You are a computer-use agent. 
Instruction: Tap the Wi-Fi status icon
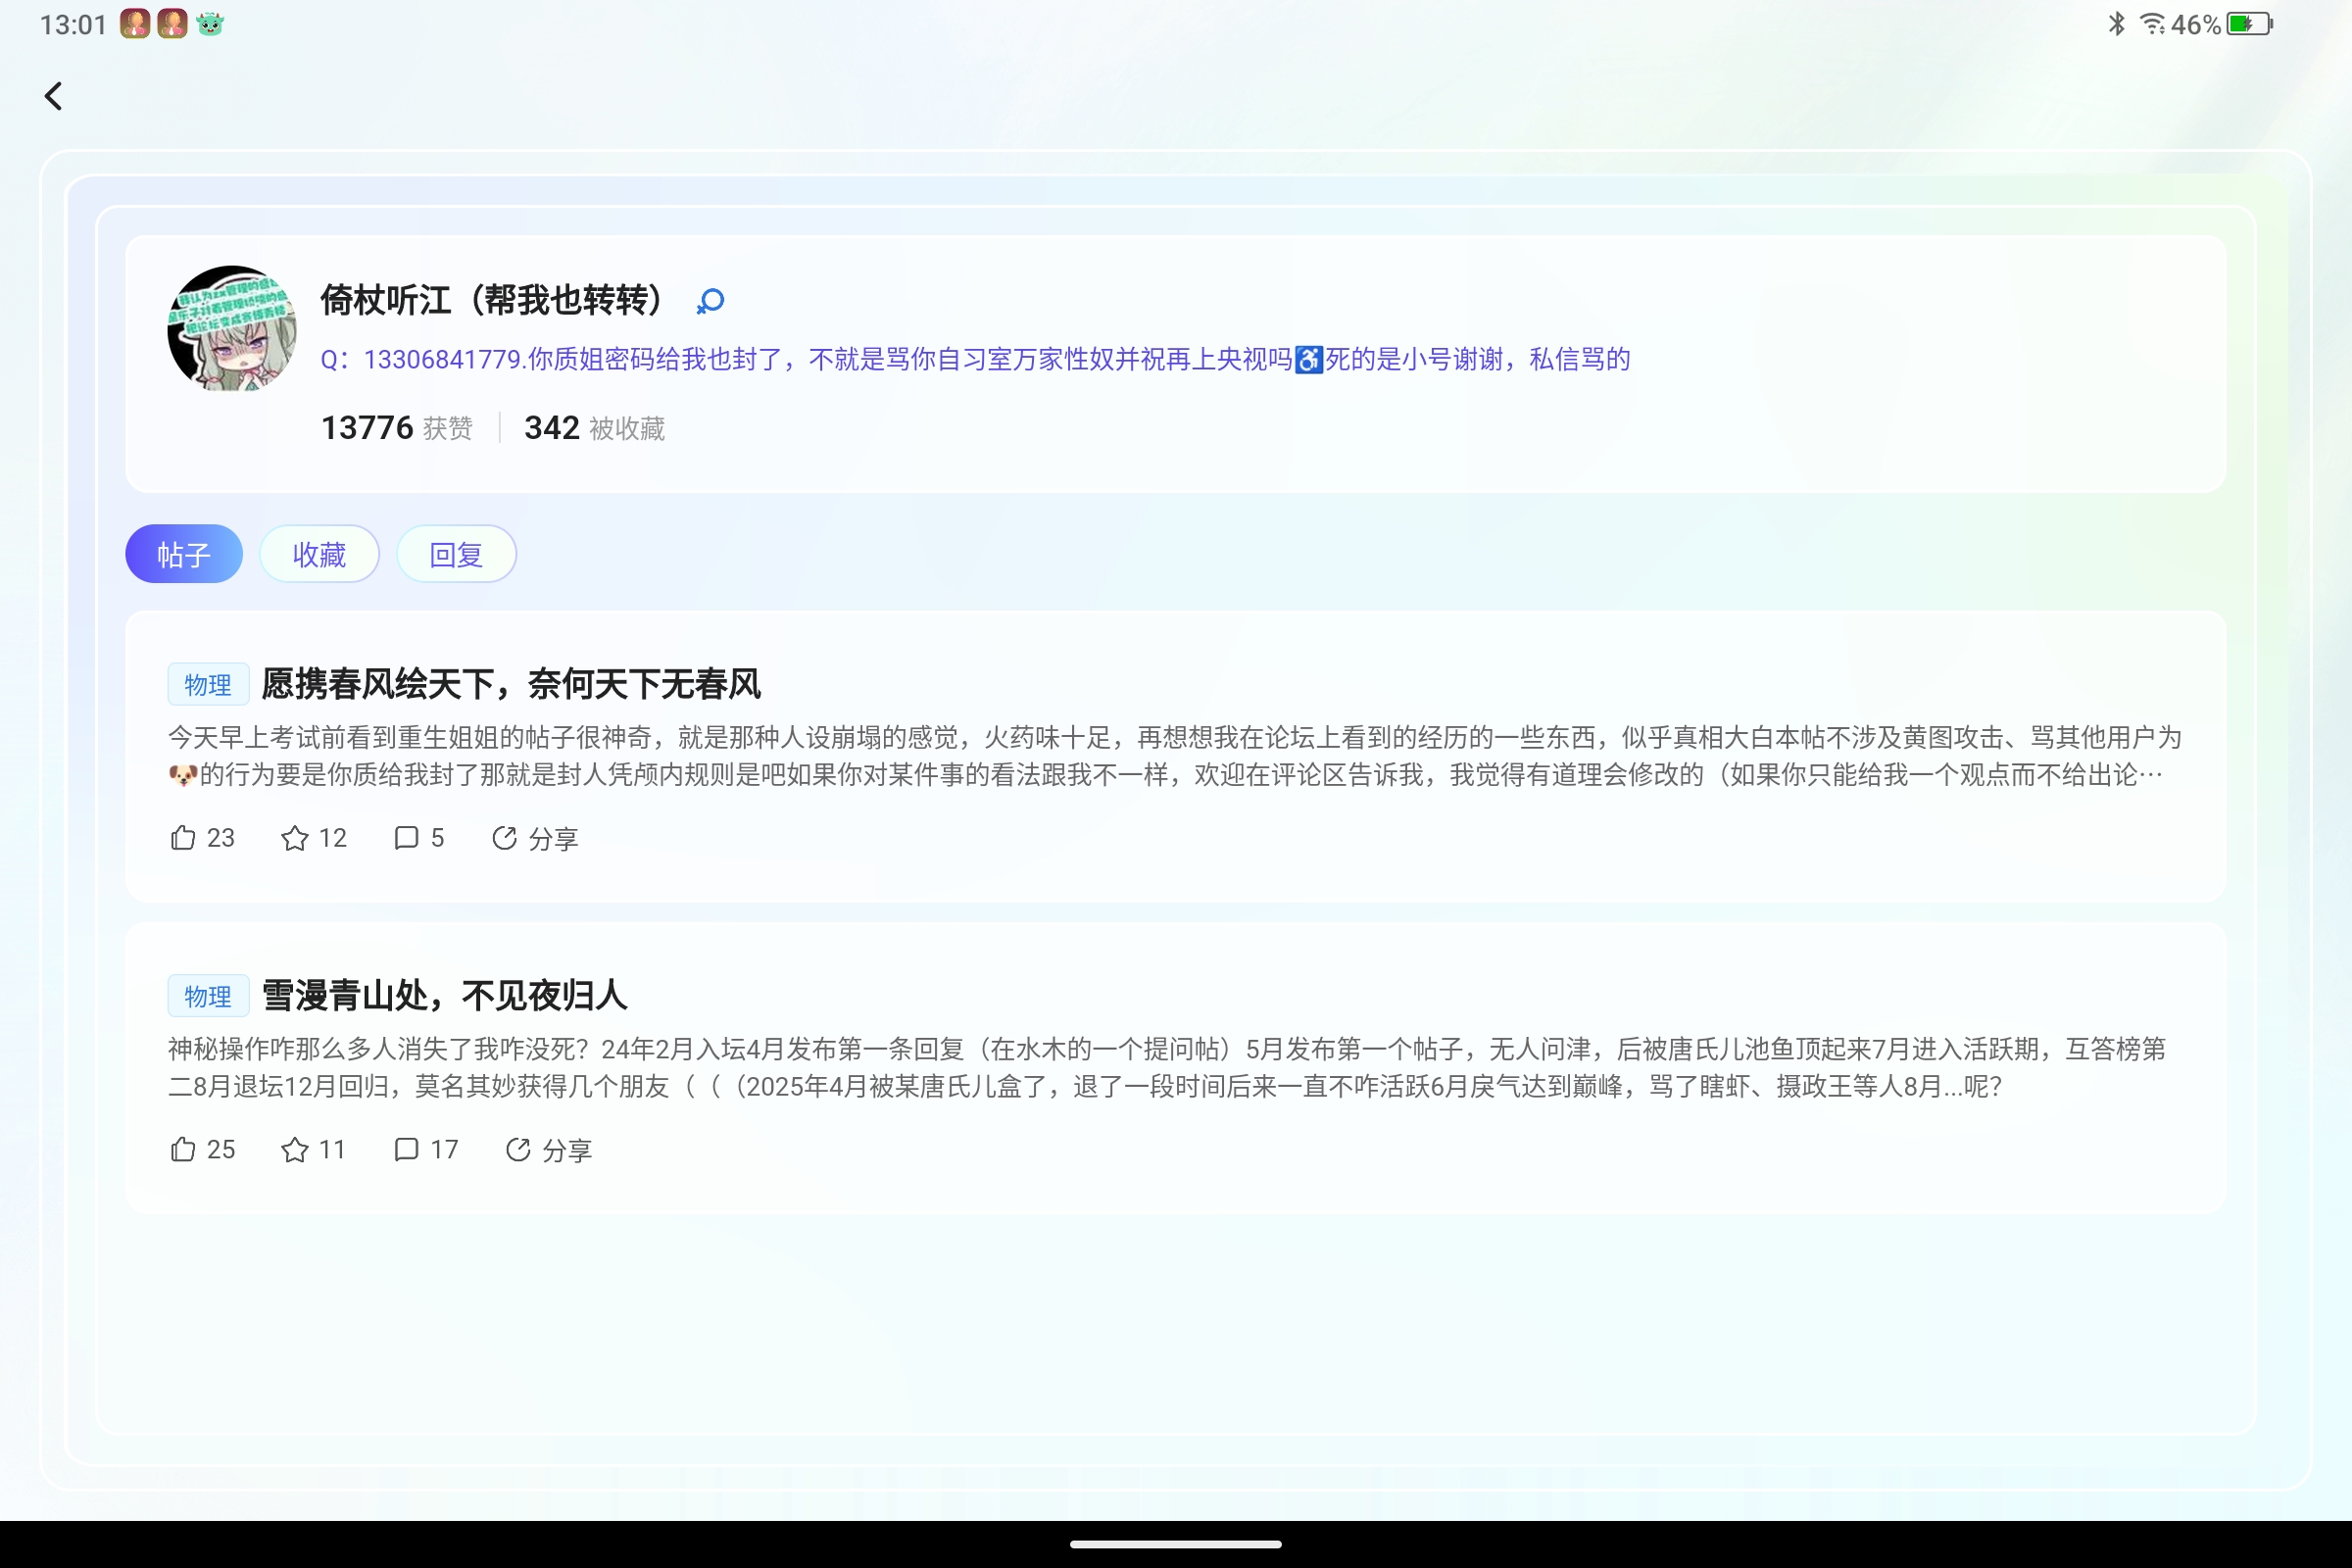coord(2152,24)
